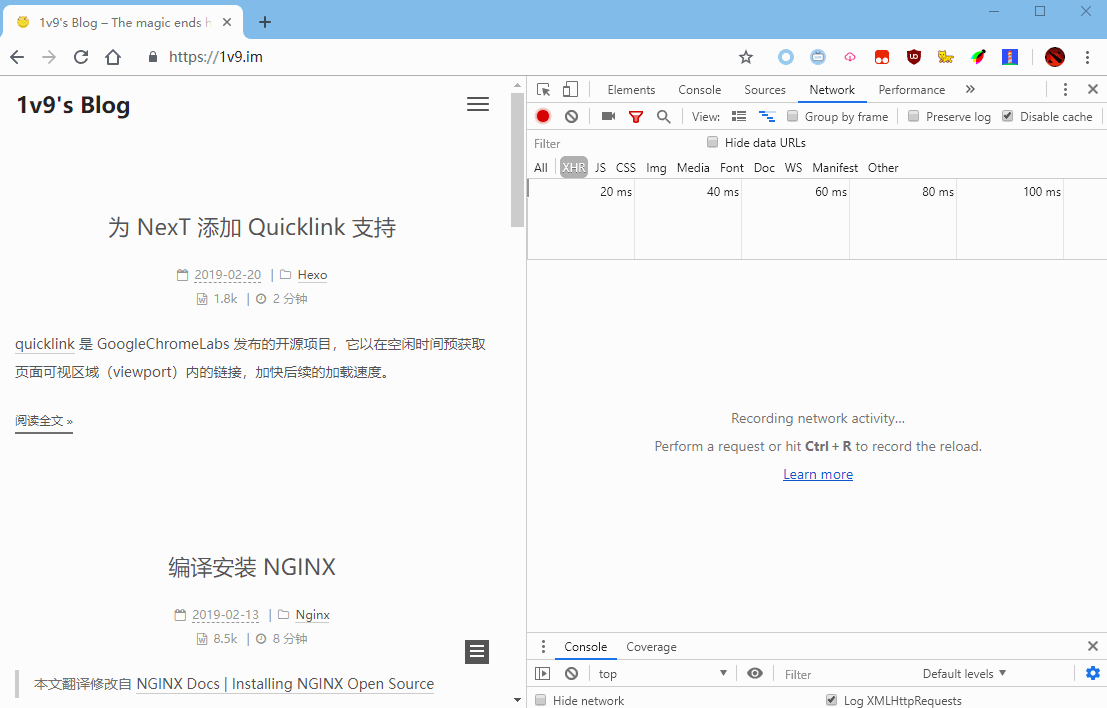Viewport: 1107px width, 708px height.
Task: Toggle the network filter funnel
Action: pos(636,116)
